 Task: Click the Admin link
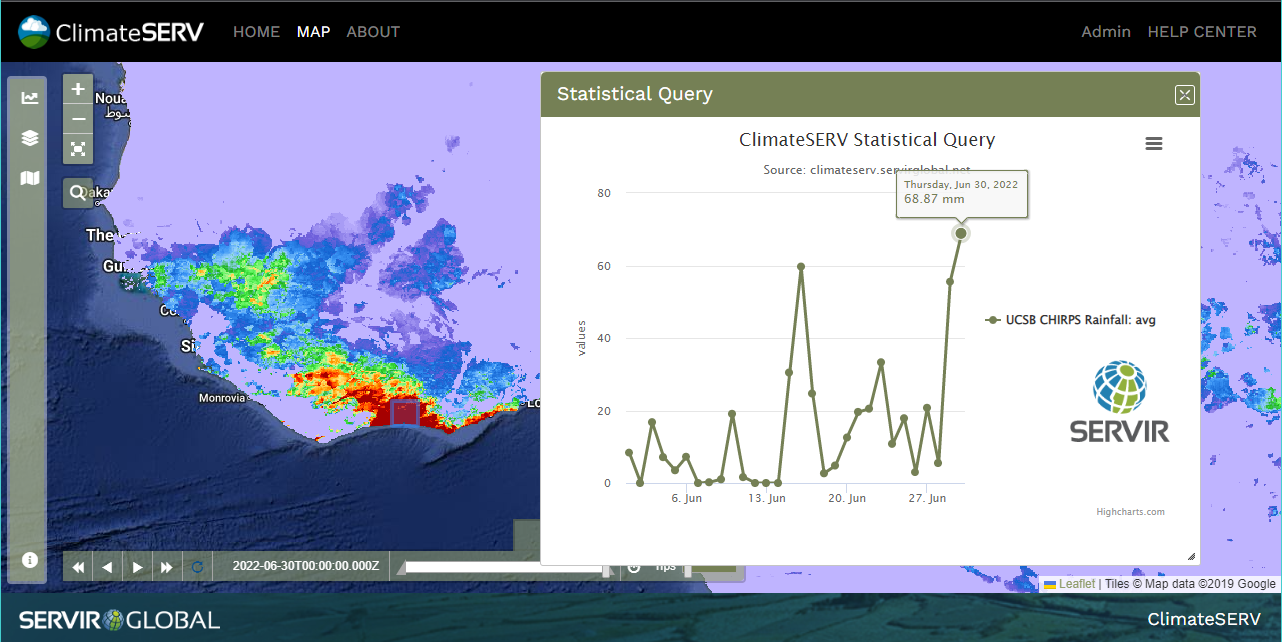coord(1105,32)
